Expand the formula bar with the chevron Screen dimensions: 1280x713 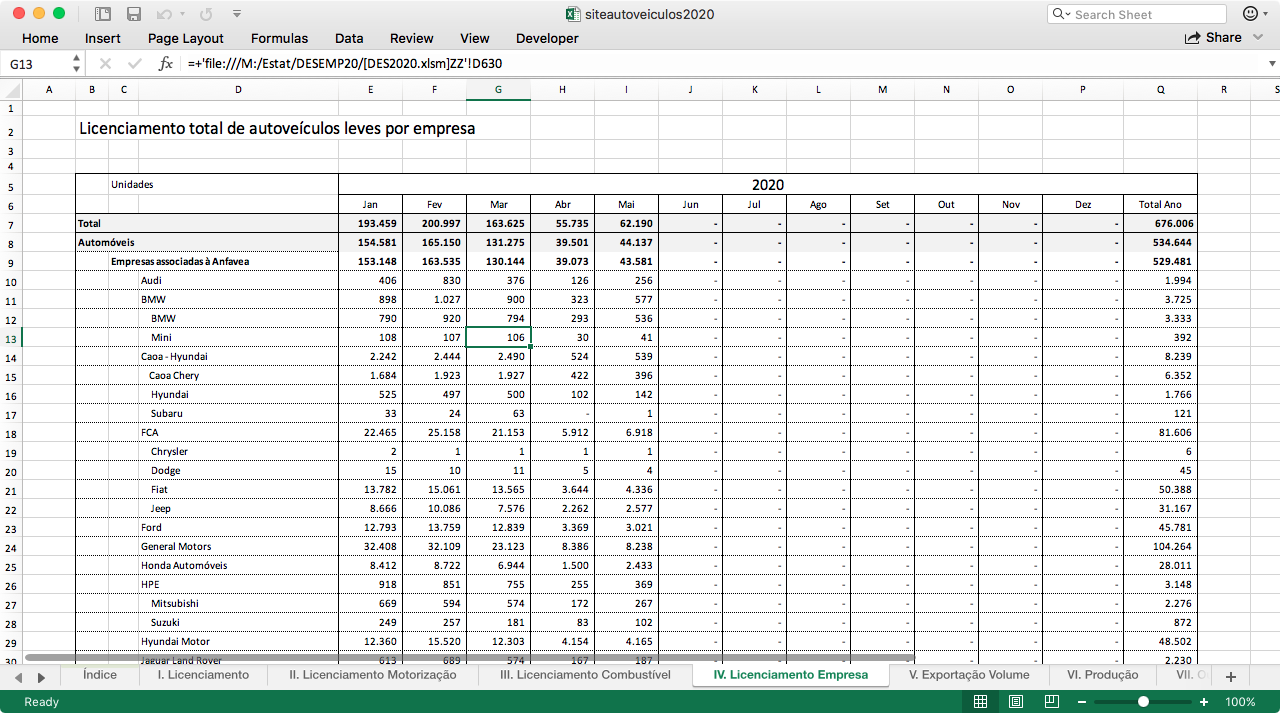point(1271,63)
